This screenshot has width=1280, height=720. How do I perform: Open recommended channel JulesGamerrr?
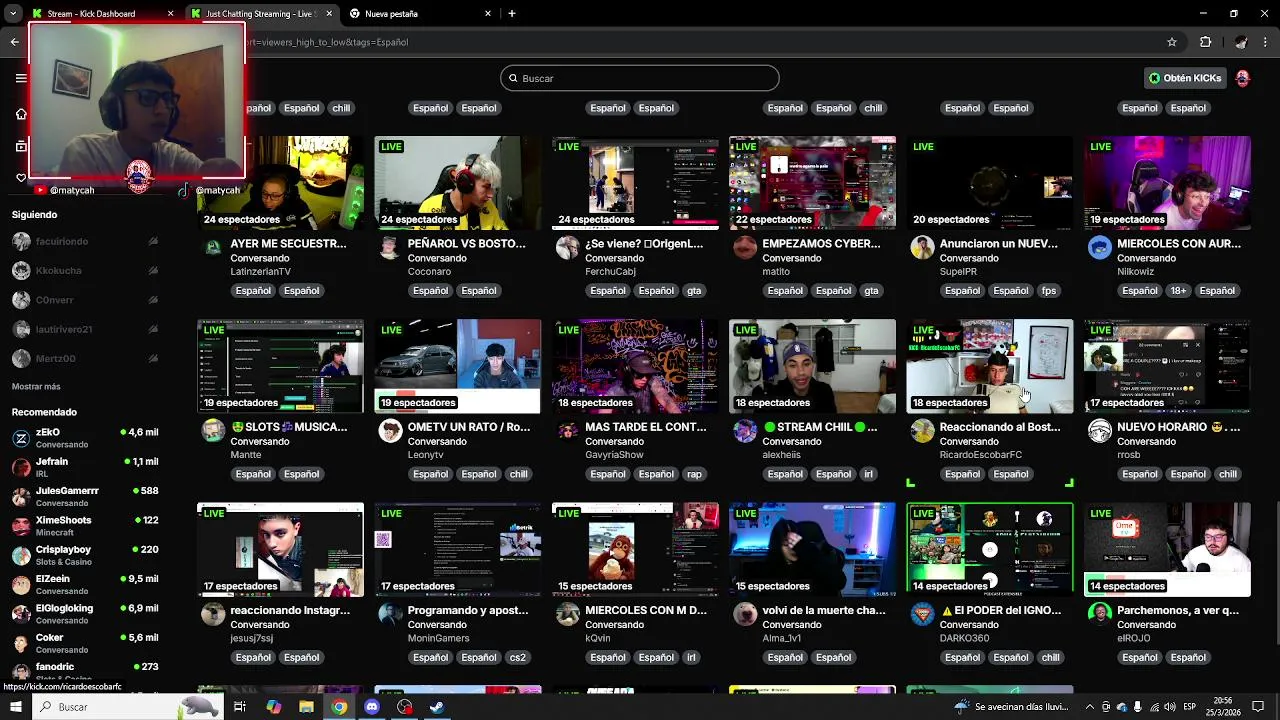coord(85,496)
